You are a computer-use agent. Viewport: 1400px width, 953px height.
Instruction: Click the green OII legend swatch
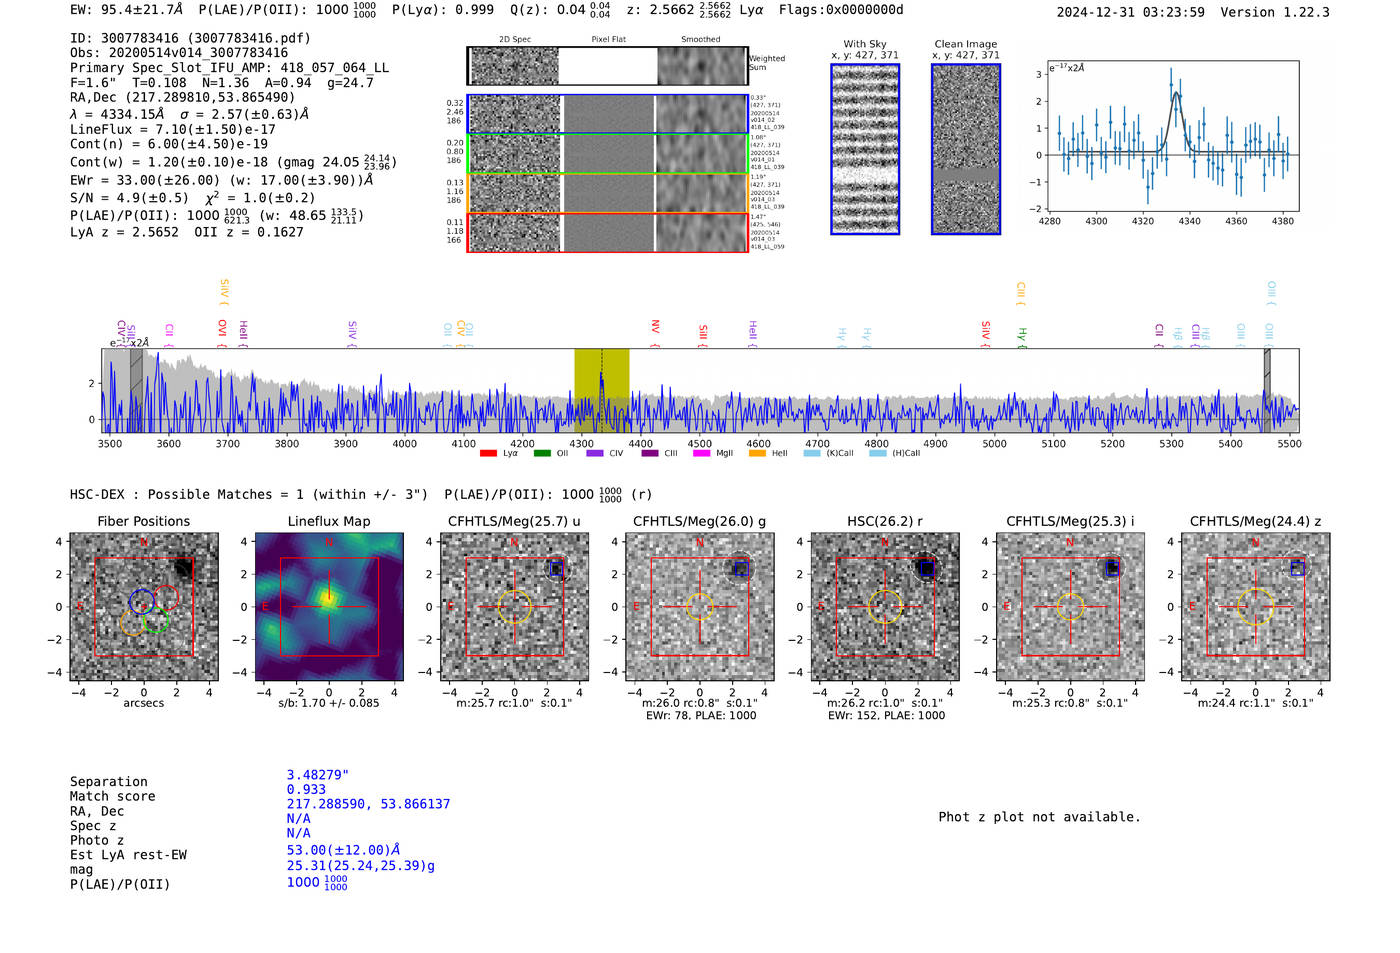[x=542, y=453]
